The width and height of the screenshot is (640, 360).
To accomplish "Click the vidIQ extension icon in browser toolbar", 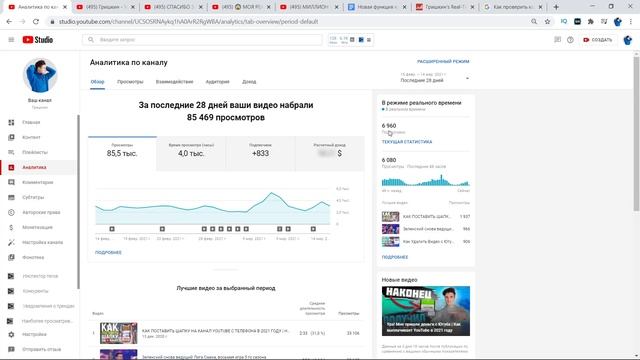I will 564,22.
